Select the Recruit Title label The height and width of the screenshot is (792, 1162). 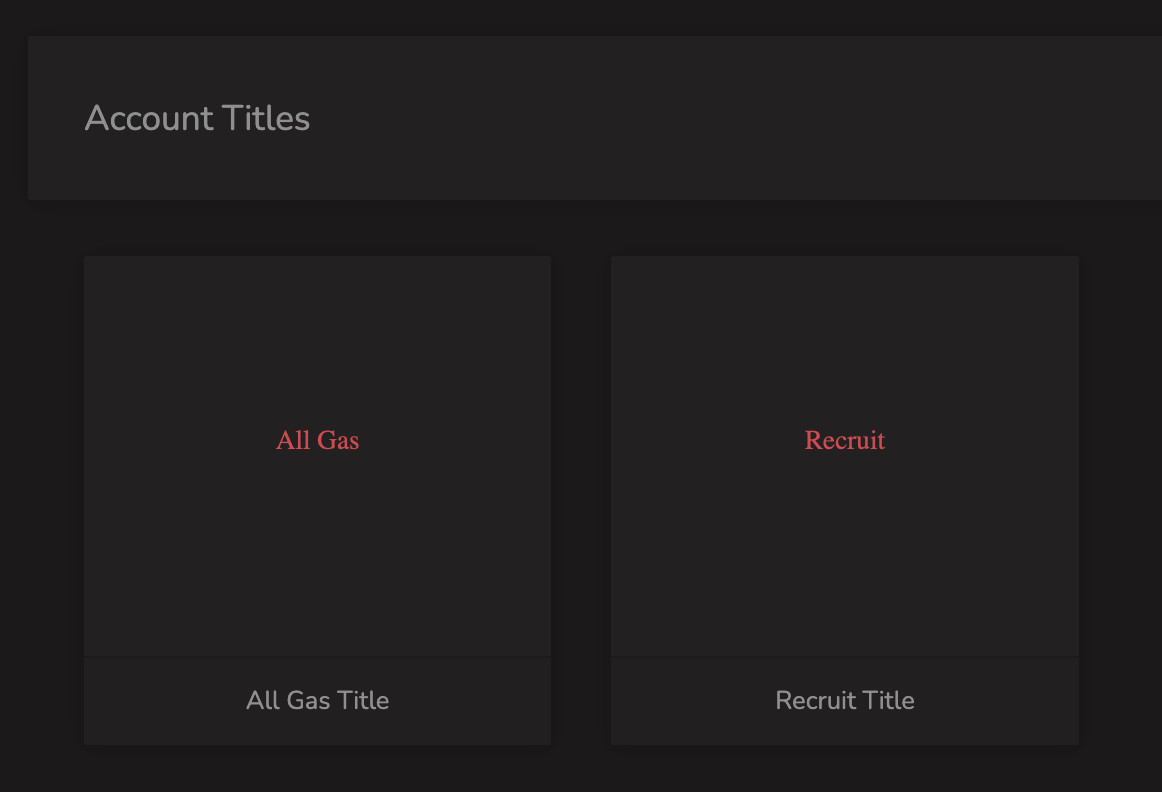[845, 700]
